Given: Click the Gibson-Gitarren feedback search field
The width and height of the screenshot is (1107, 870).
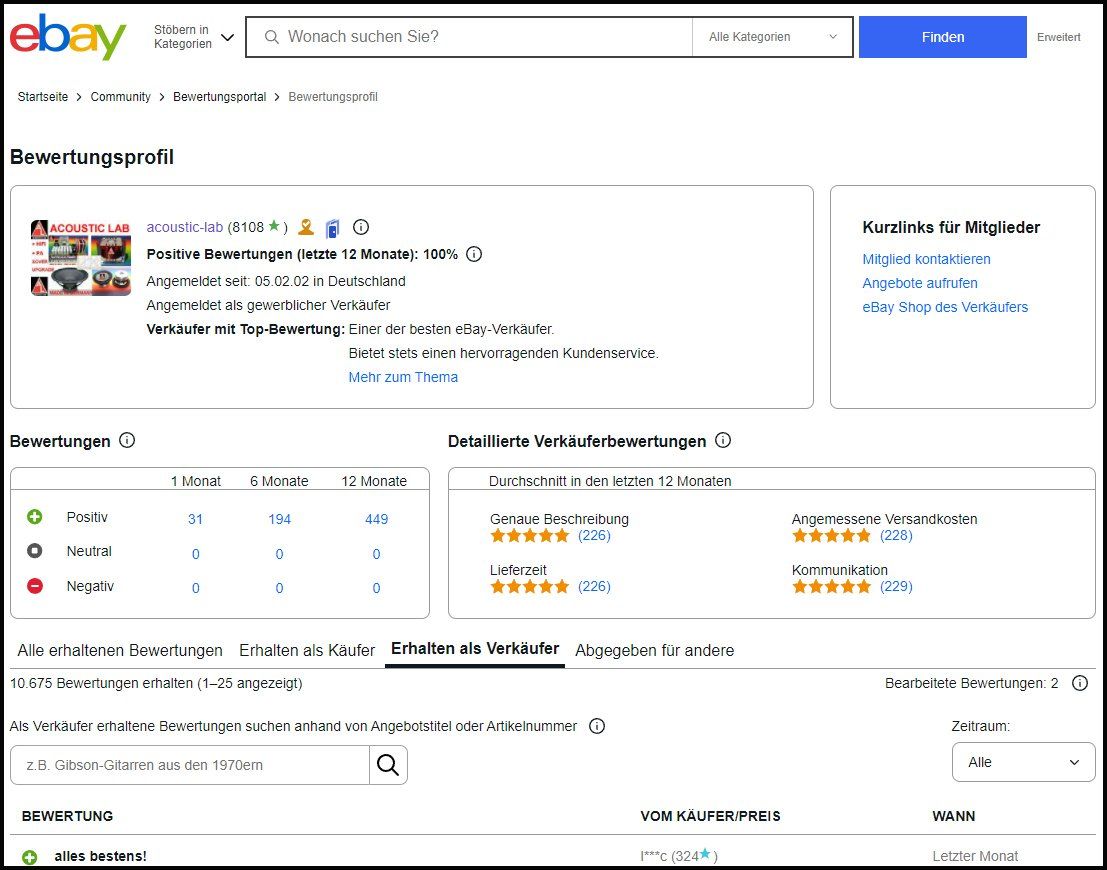Looking at the screenshot, I should 190,765.
